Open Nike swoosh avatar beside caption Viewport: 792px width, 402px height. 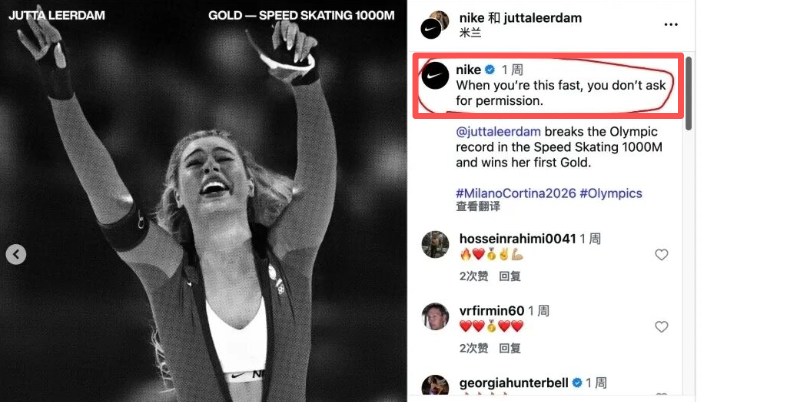(x=435, y=76)
